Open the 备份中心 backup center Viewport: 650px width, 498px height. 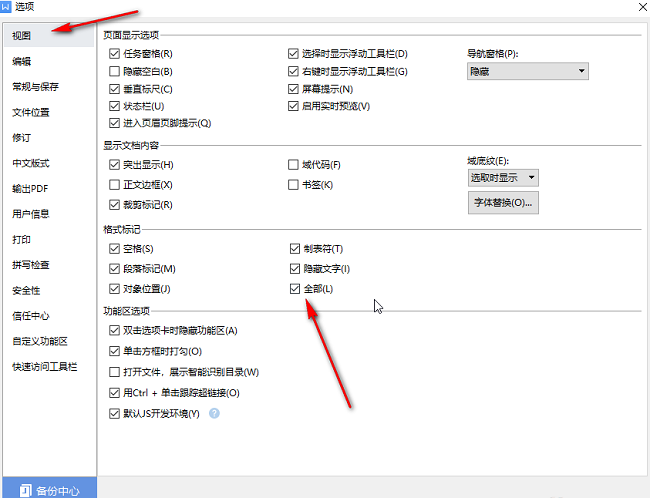tap(48, 490)
